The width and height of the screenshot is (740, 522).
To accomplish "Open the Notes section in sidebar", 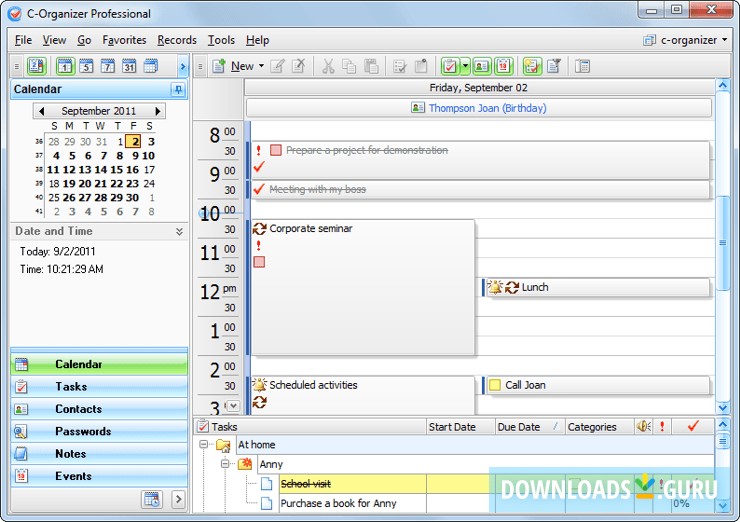I will (99, 454).
